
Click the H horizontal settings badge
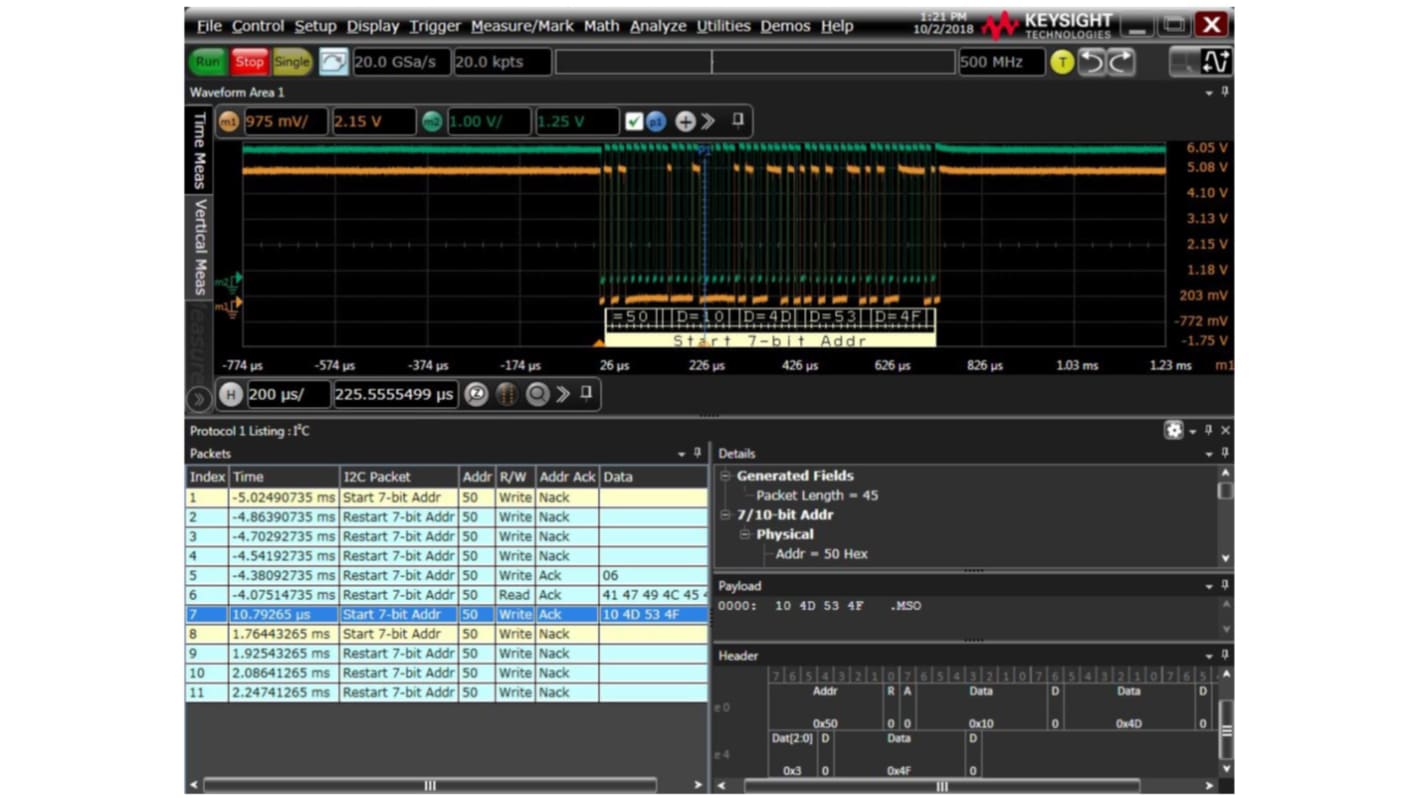tap(231, 394)
